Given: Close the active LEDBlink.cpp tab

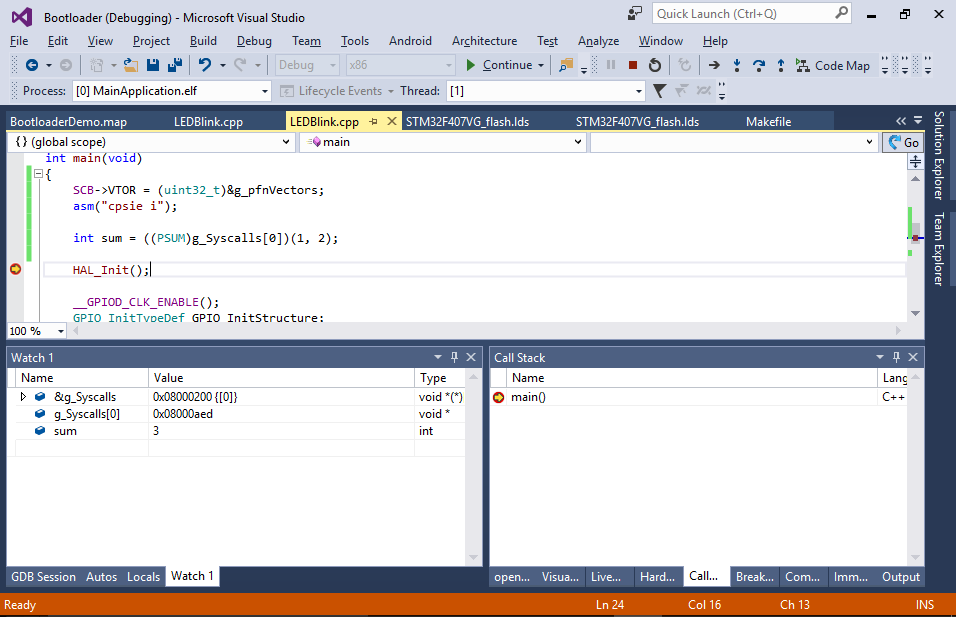Looking at the screenshot, I should (392, 121).
